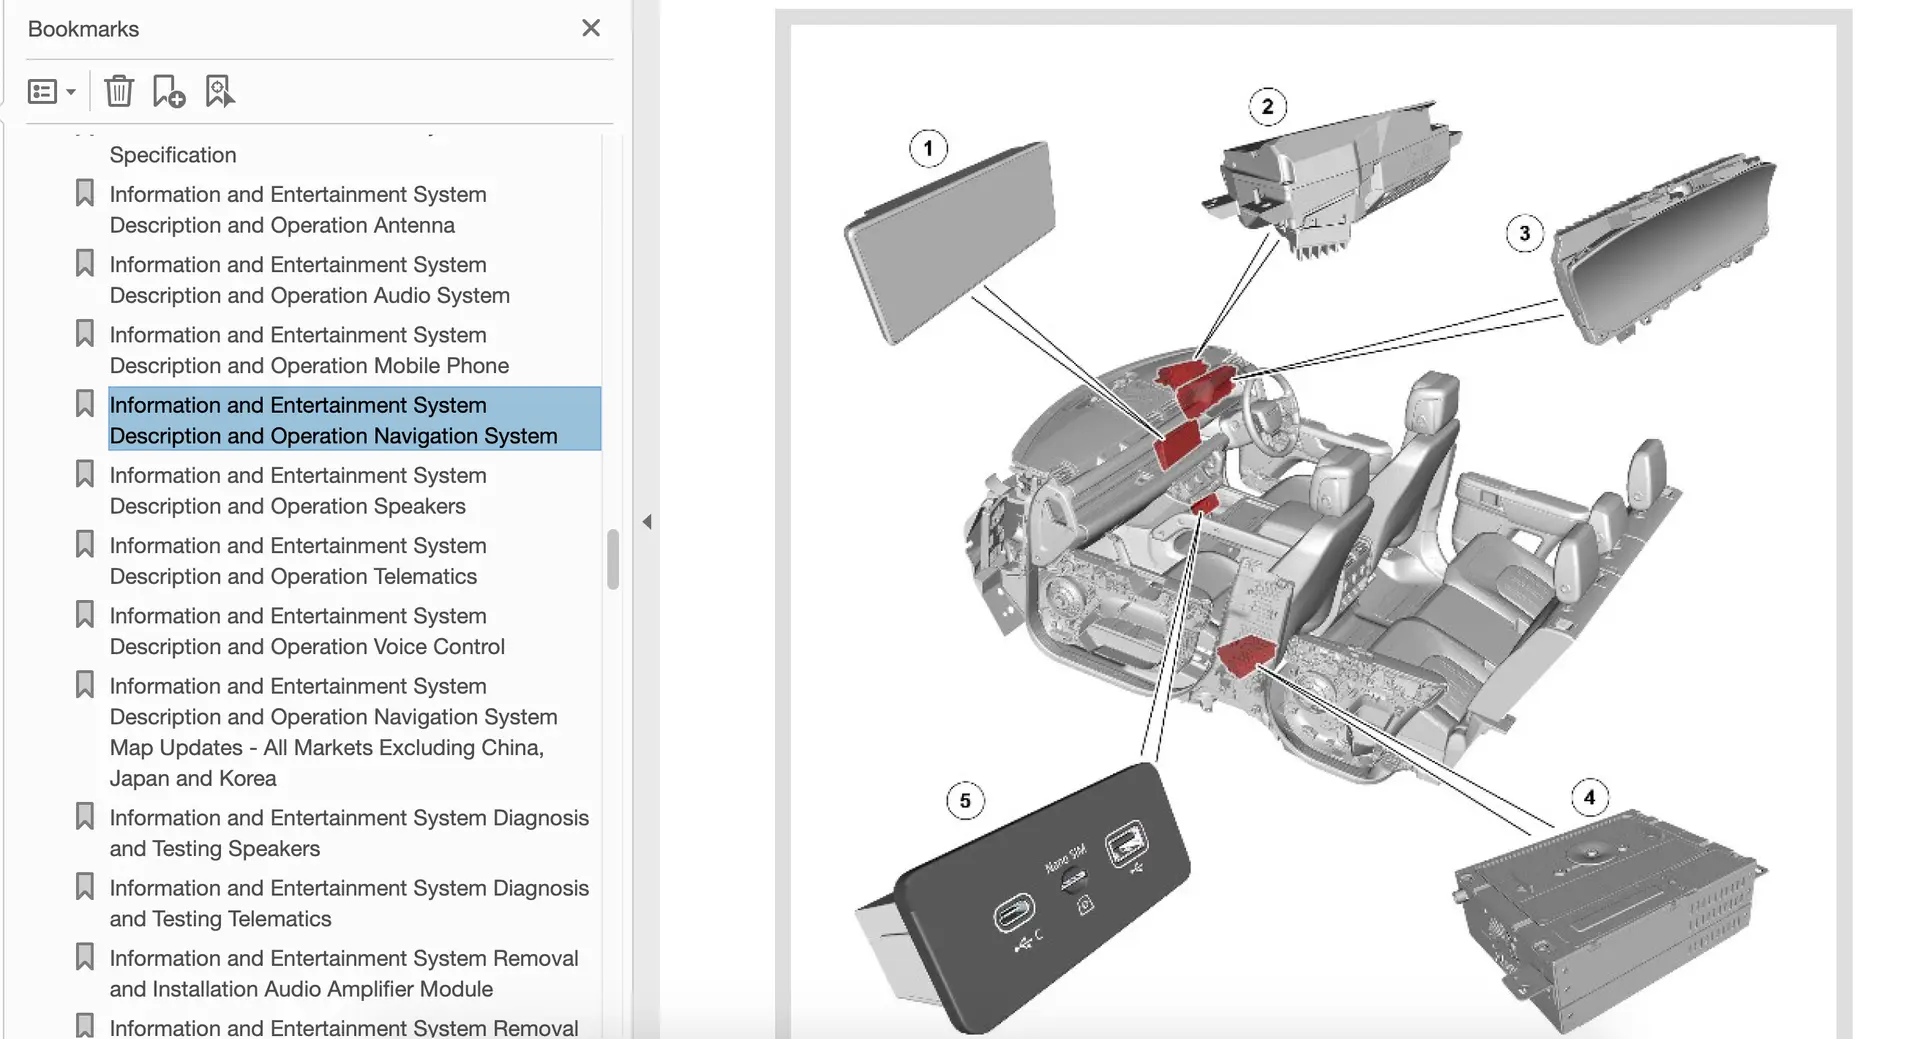Click the add new bookmark icon

(x=168, y=91)
